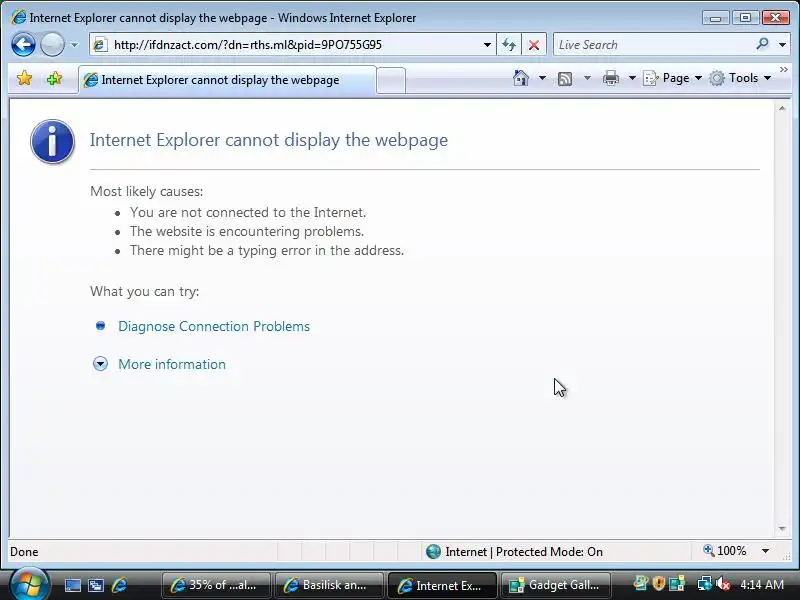
Task: Refresh the page with the Refresh icon
Action: tap(509, 45)
